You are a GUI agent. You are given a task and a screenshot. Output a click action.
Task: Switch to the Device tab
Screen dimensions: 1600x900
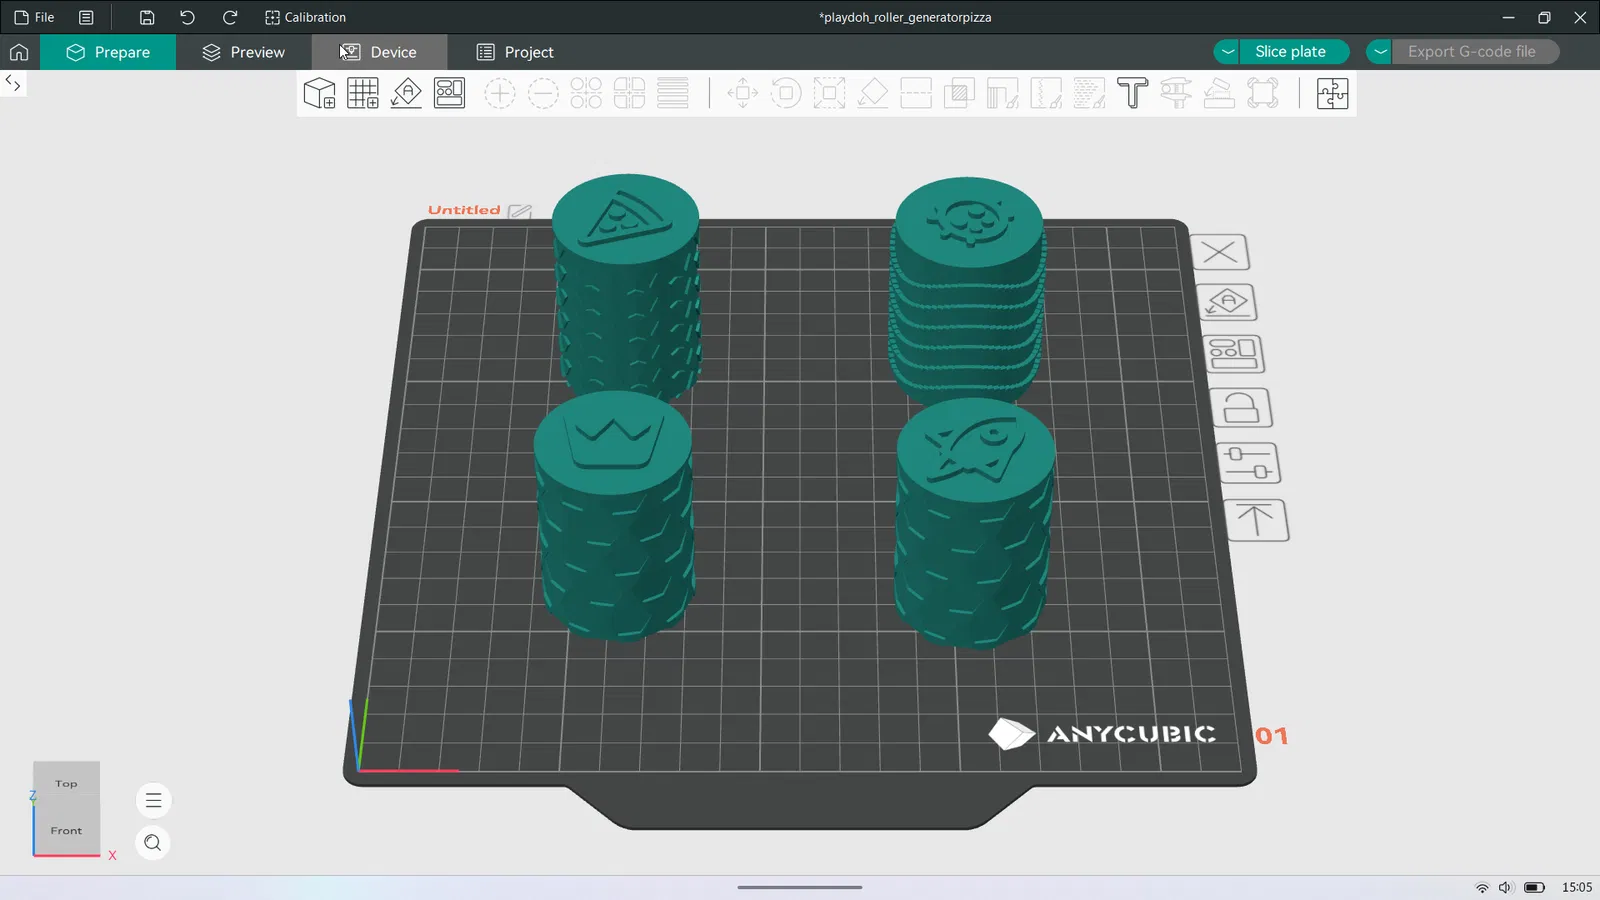click(x=379, y=52)
